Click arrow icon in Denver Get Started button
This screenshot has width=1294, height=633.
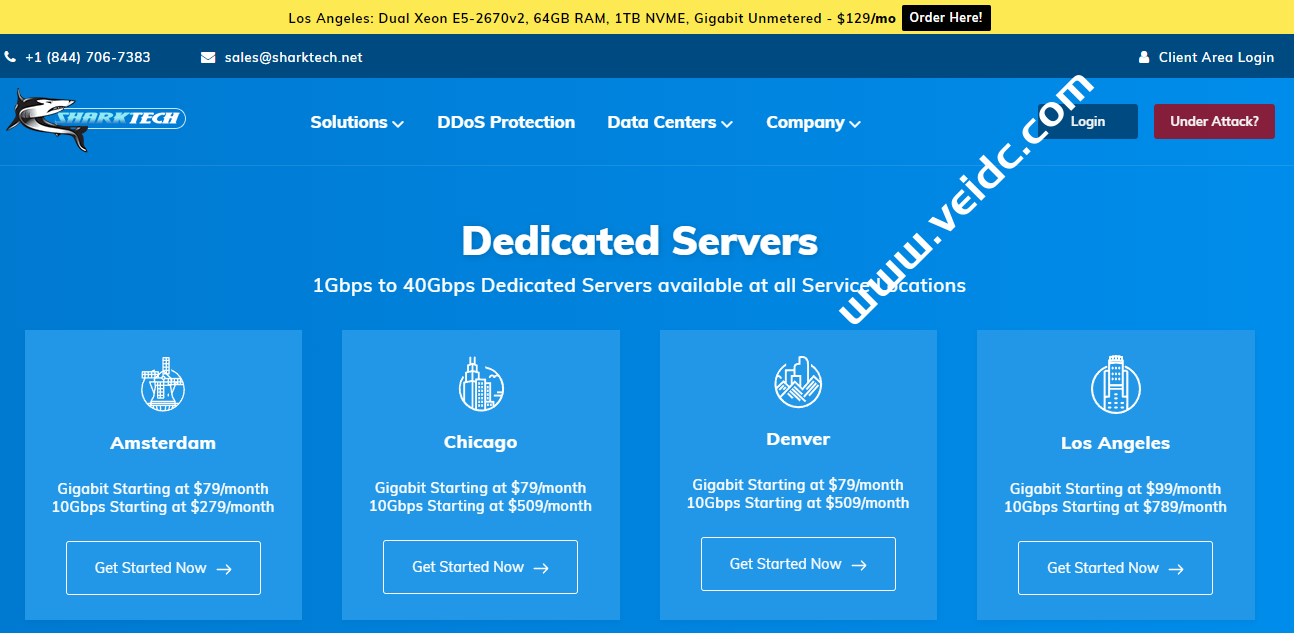[859, 565]
